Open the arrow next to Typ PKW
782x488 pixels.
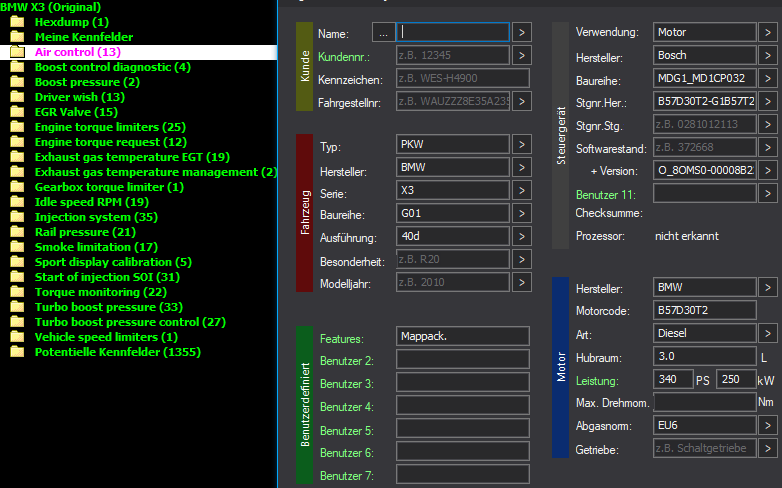point(522,144)
